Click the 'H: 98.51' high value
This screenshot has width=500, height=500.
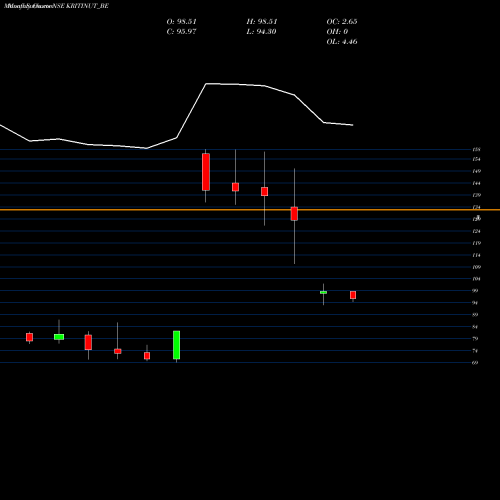tap(262, 22)
